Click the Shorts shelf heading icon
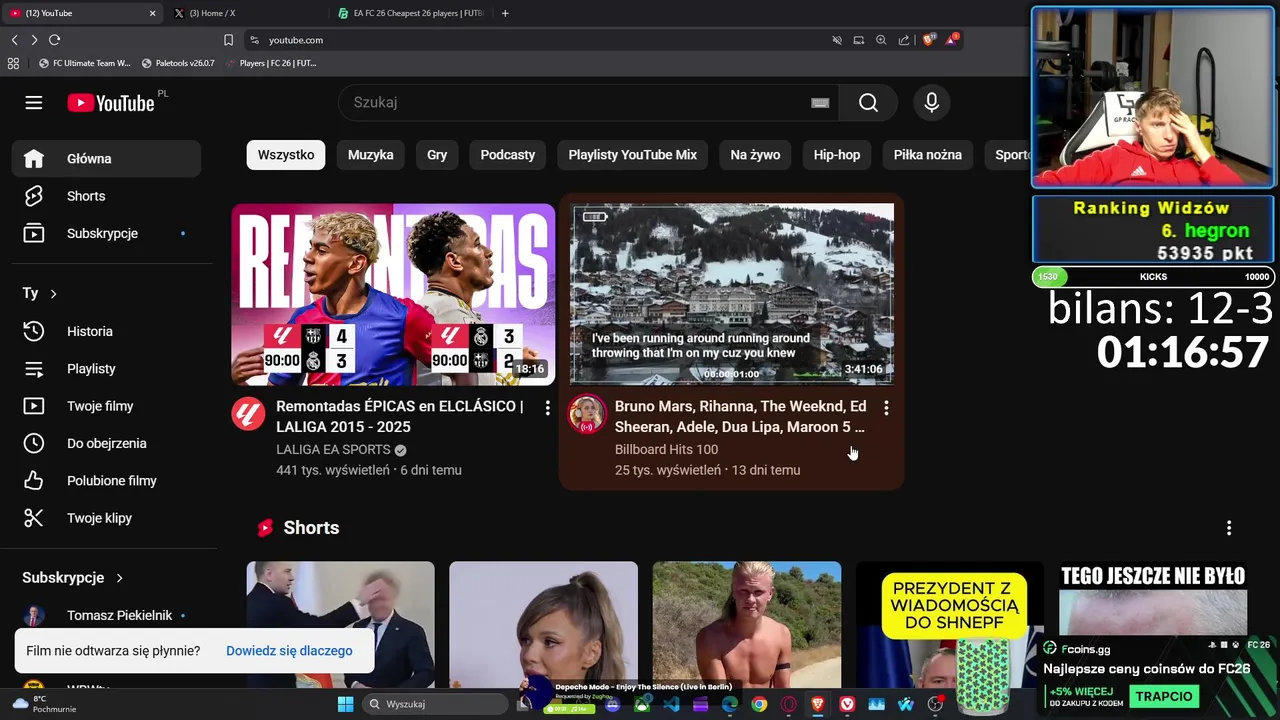This screenshot has width=1280, height=720. point(265,528)
